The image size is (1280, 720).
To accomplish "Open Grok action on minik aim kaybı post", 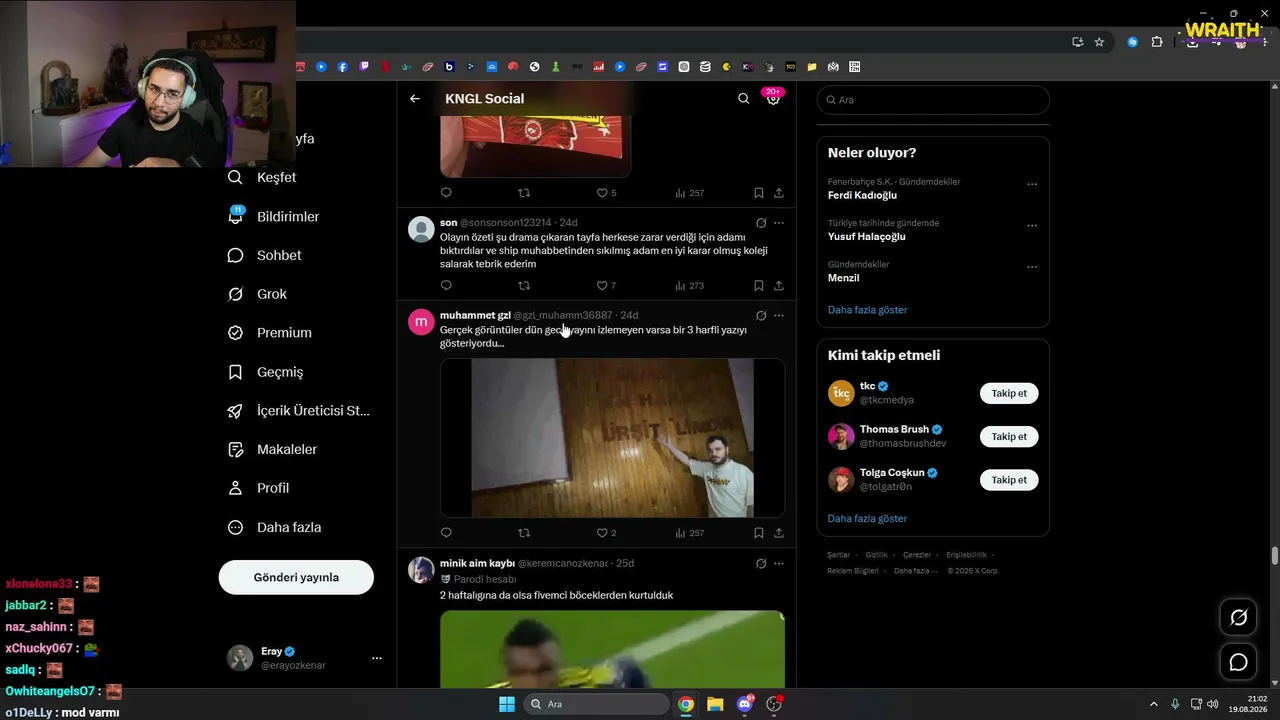I will point(761,564).
